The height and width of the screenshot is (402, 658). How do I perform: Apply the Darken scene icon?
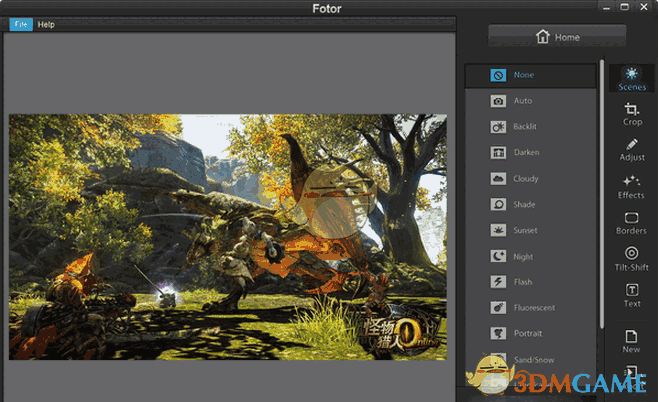[x=498, y=153]
